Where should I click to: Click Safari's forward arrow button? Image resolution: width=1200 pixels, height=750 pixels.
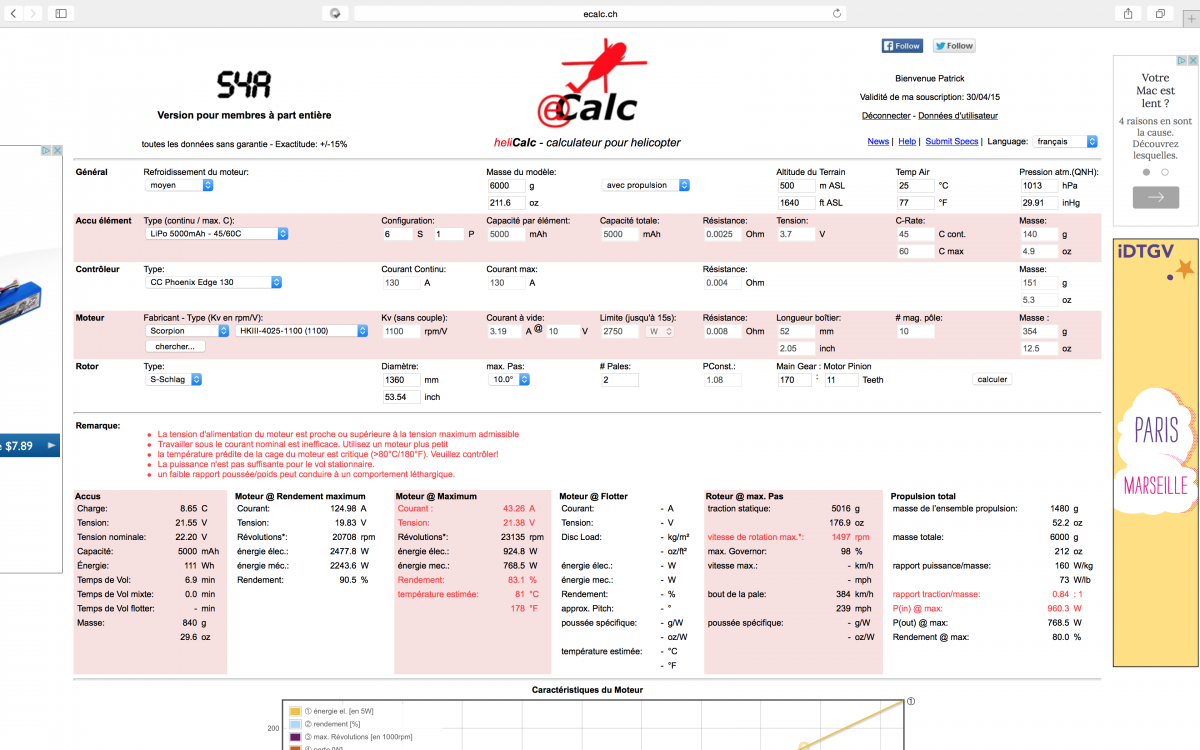point(33,13)
